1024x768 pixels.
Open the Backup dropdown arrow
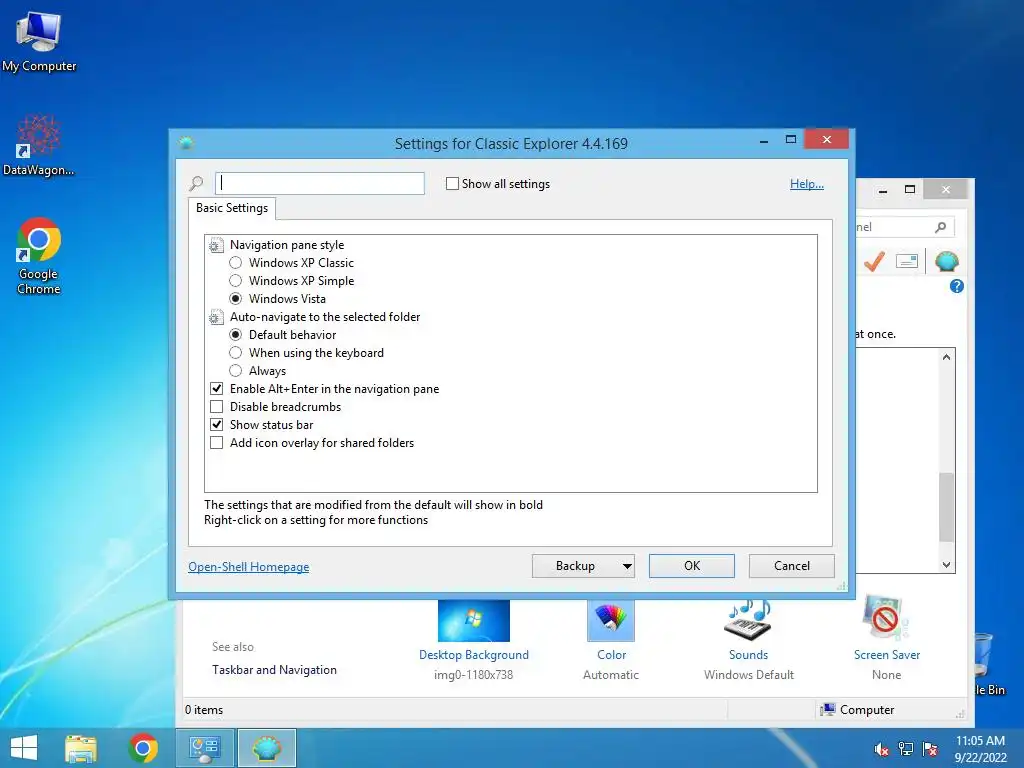click(627, 566)
